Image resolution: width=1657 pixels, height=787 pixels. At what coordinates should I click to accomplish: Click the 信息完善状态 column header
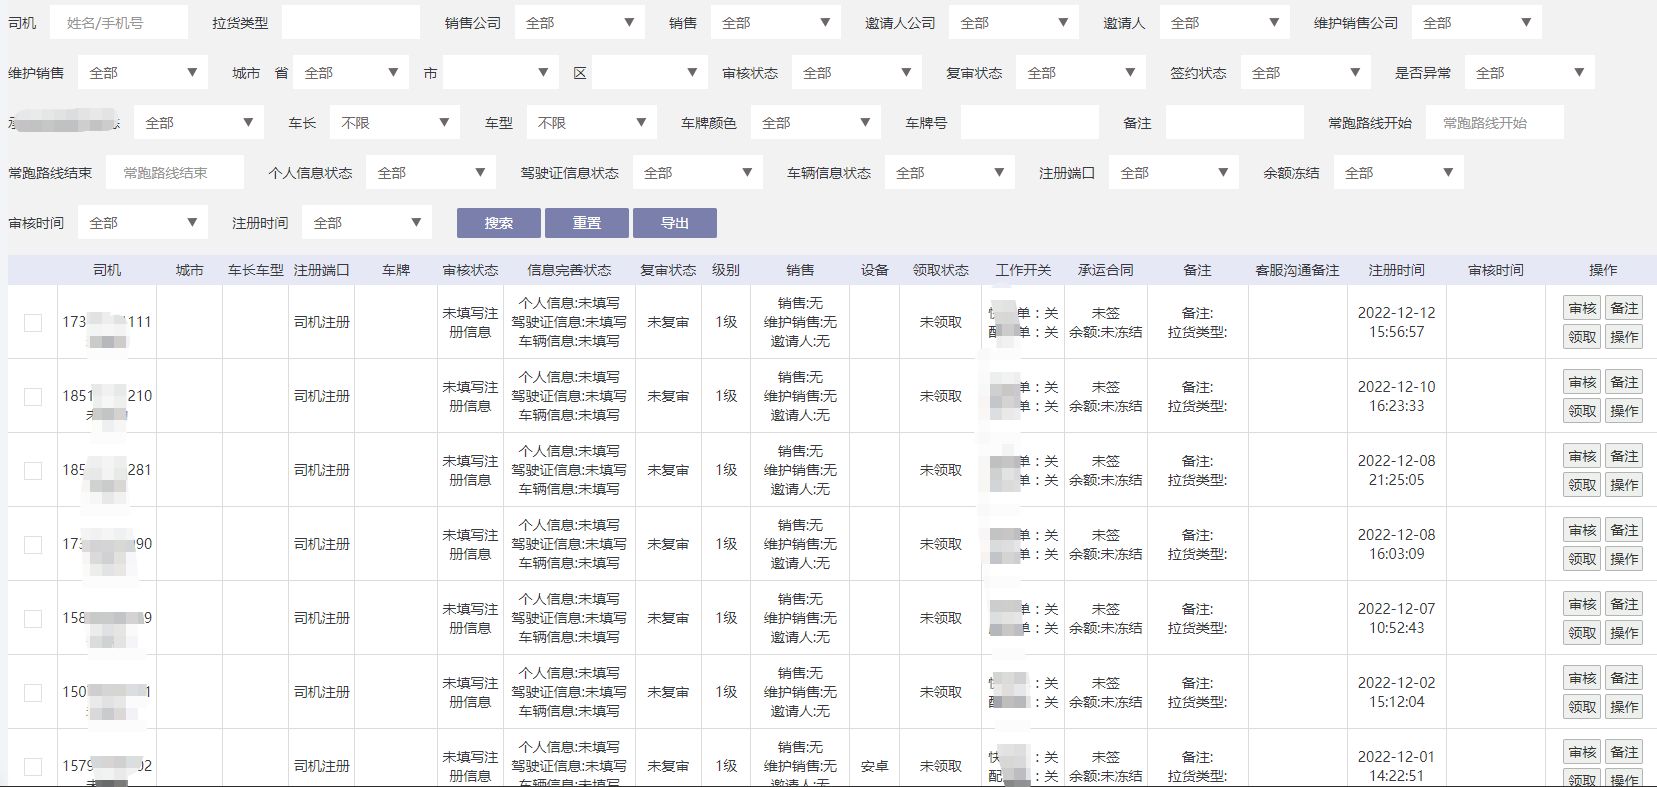569,270
